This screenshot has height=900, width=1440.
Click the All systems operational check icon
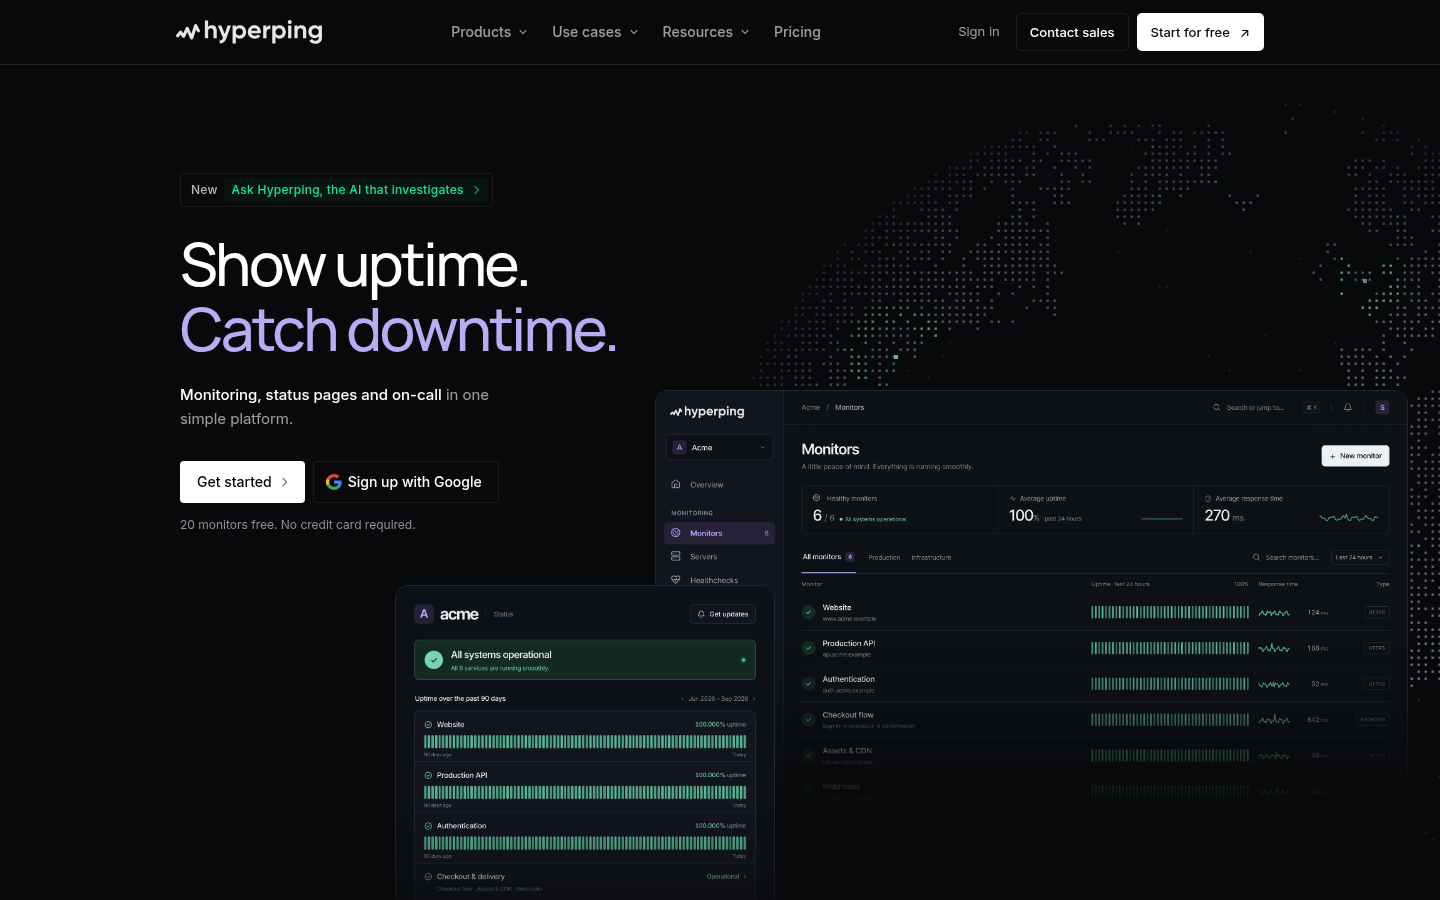(x=434, y=660)
